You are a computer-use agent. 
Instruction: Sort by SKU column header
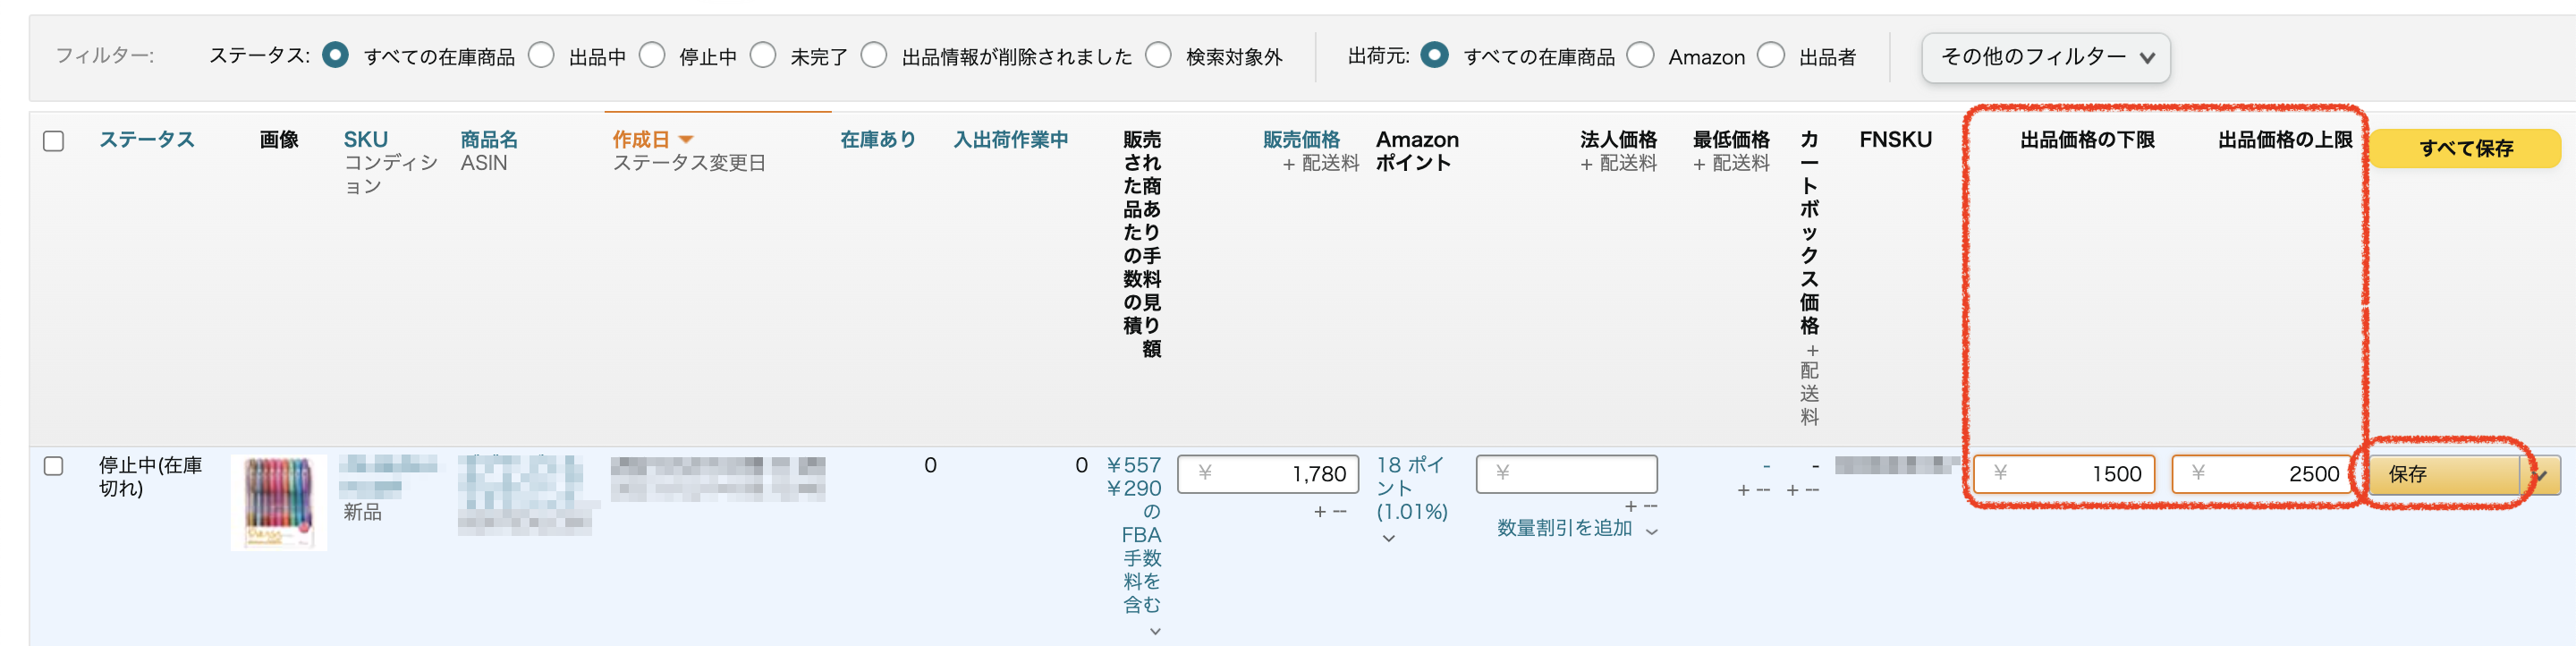coord(365,140)
